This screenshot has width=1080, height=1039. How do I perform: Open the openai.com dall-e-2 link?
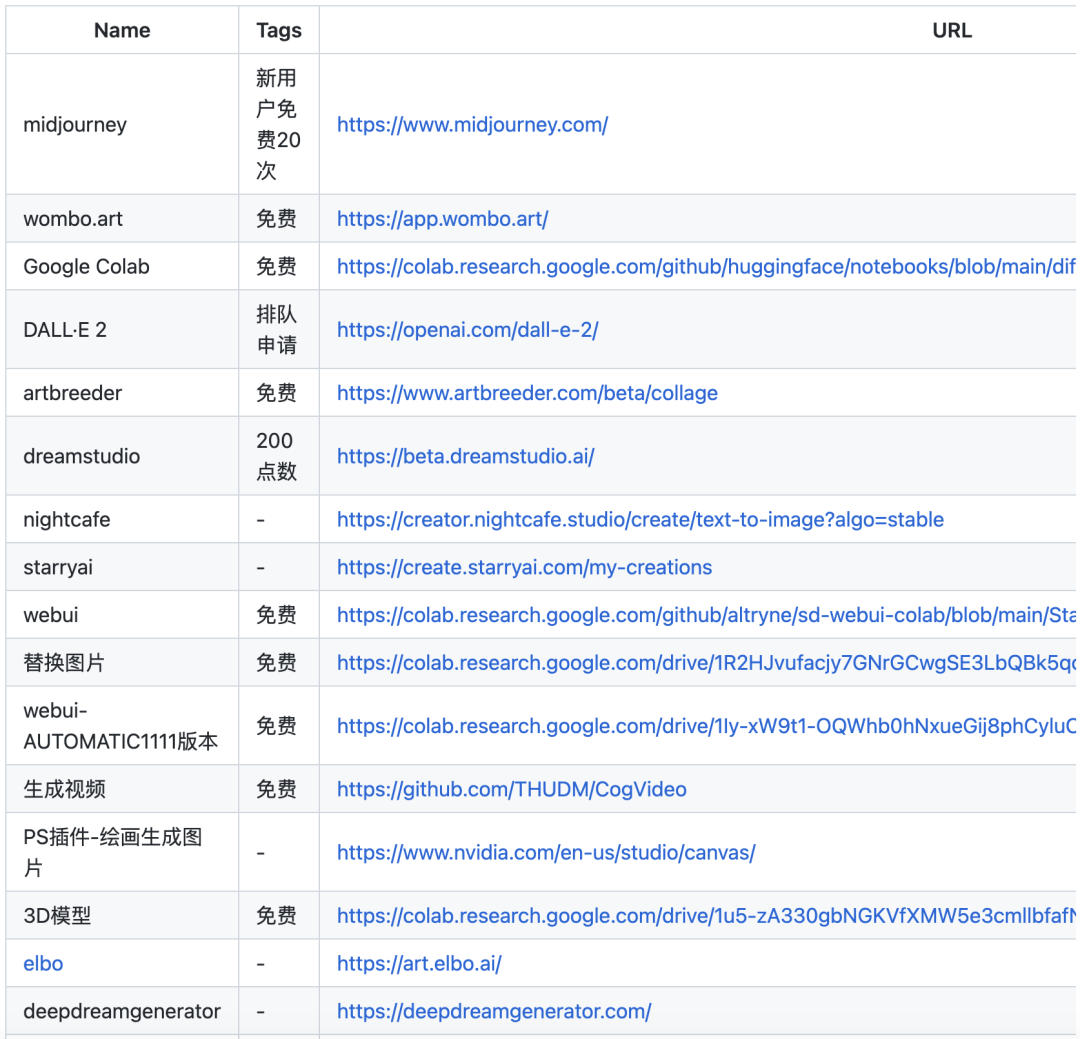coord(468,330)
